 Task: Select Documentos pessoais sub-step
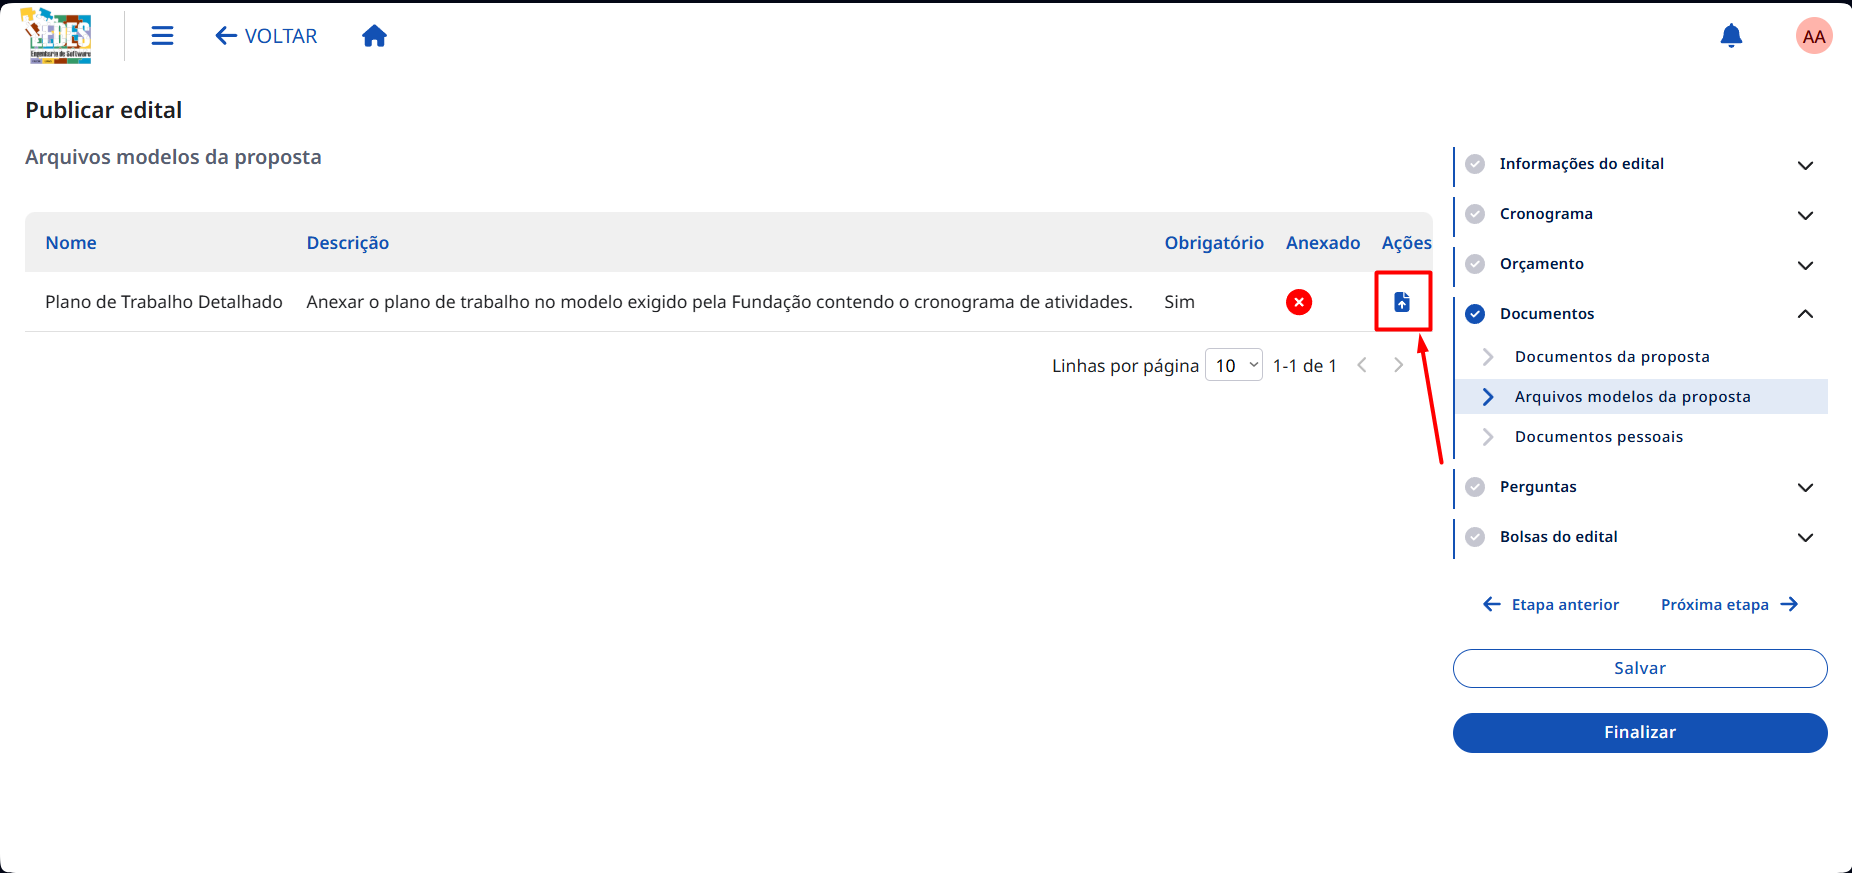click(1599, 437)
